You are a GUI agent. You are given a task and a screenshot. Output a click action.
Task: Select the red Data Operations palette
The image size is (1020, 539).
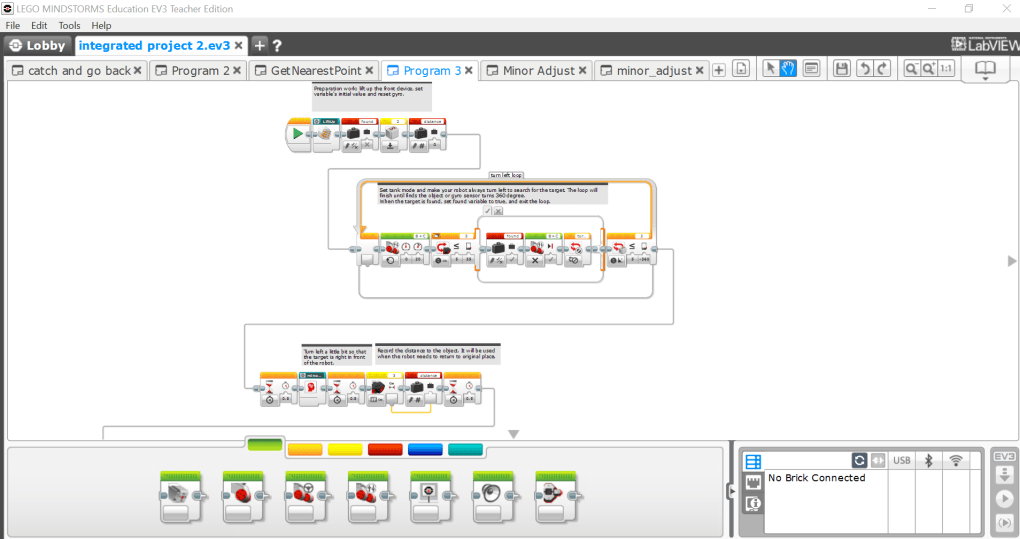(385, 449)
